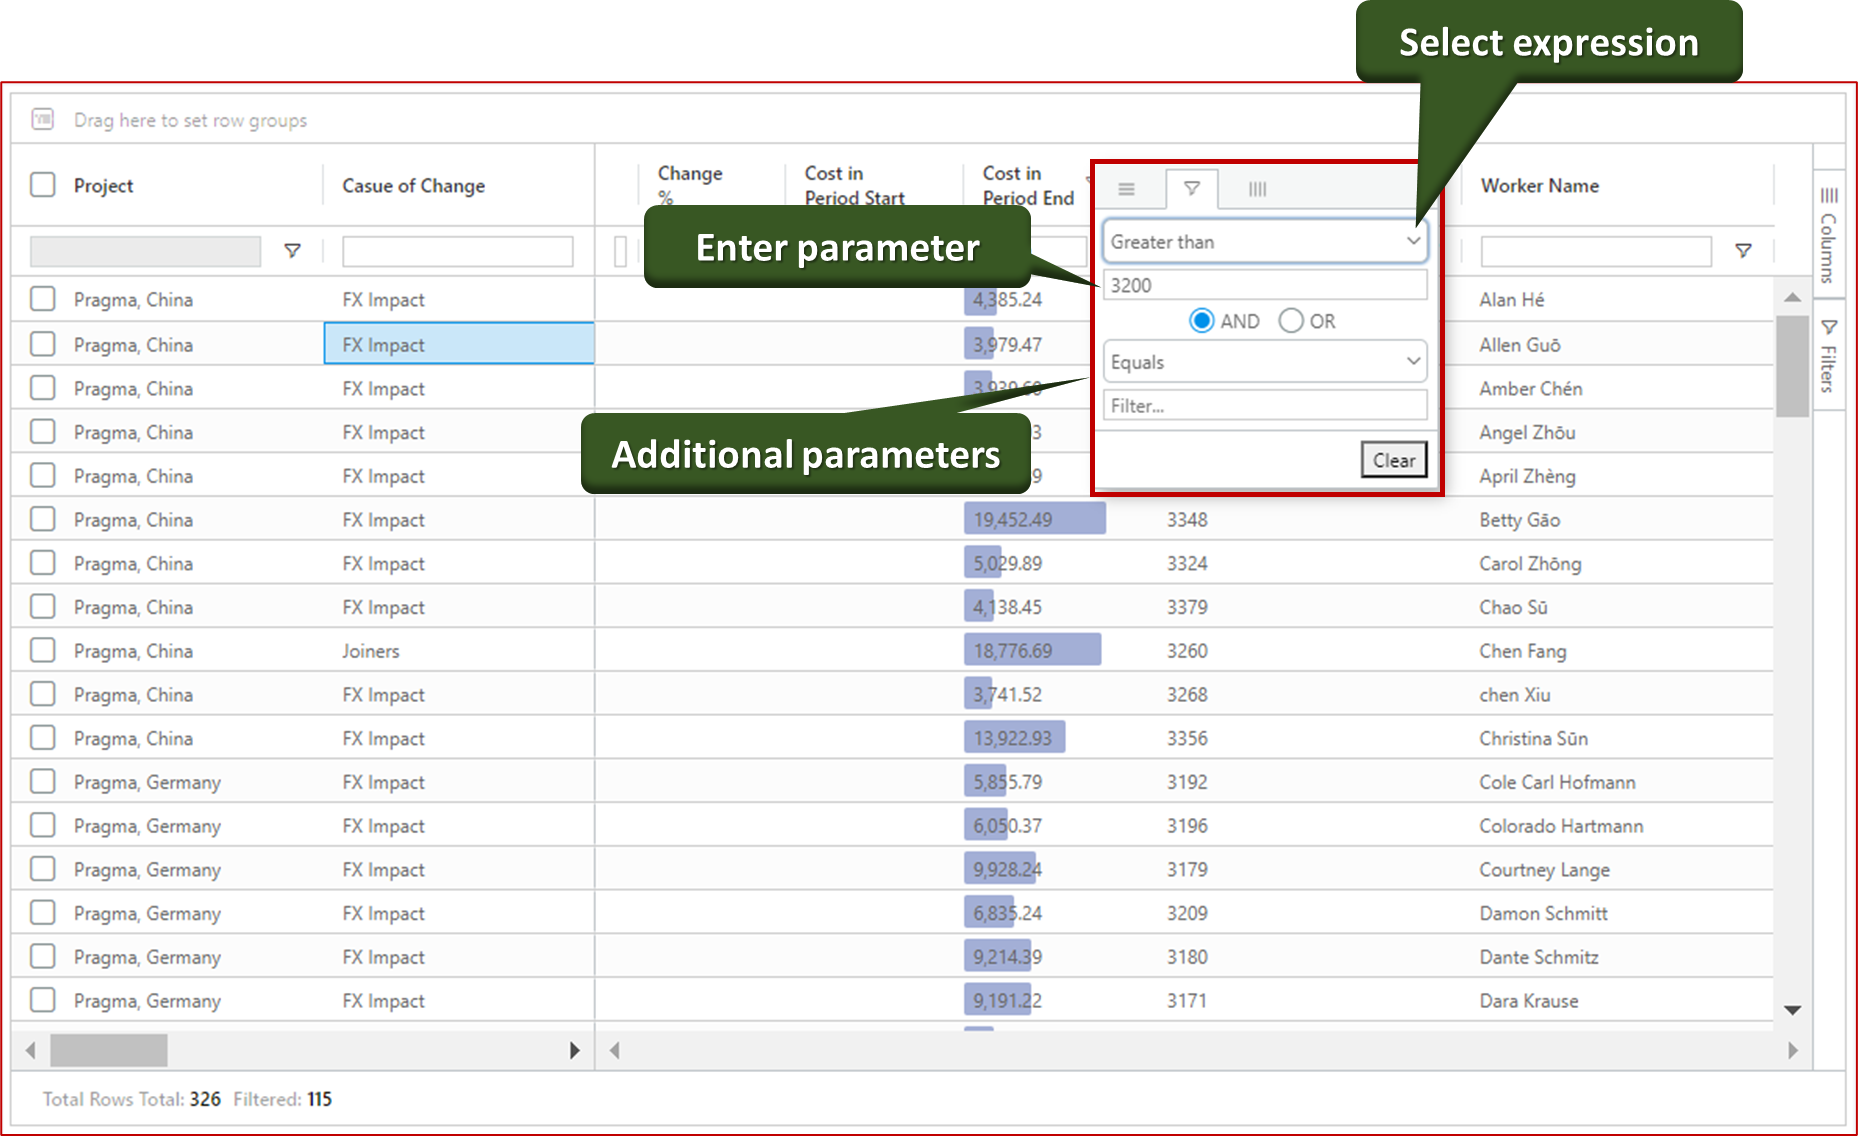Click the left horizontal scrollbar thumb

coord(109,1050)
